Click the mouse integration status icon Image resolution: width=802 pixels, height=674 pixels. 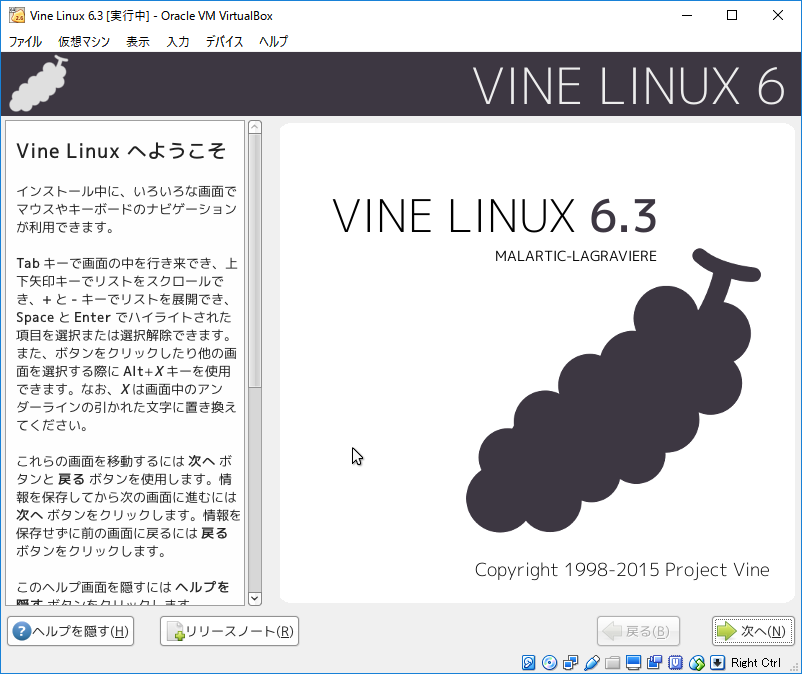pyautogui.click(x=697, y=663)
